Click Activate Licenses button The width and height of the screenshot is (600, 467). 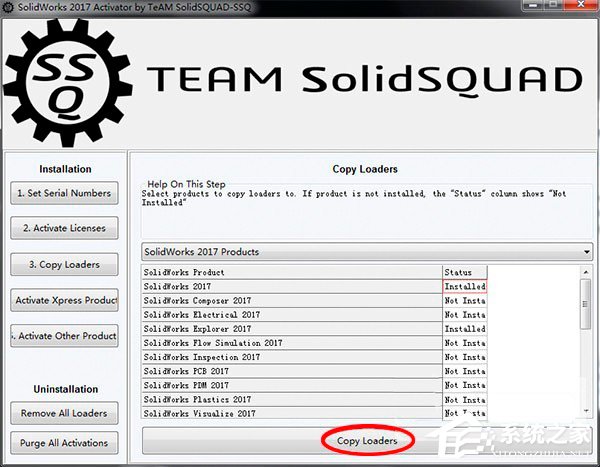[x=64, y=228]
